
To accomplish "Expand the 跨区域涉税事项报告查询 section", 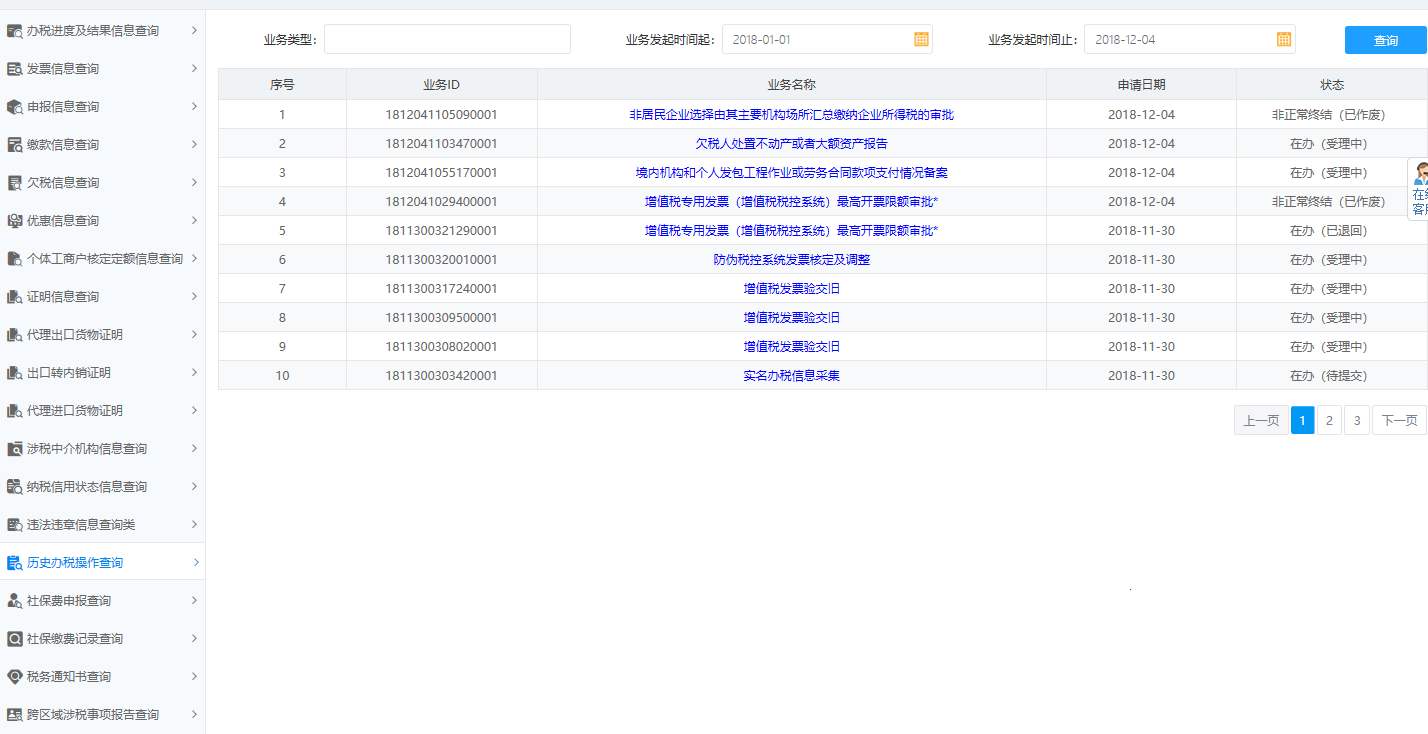I will pyautogui.click(x=100, y=714).
